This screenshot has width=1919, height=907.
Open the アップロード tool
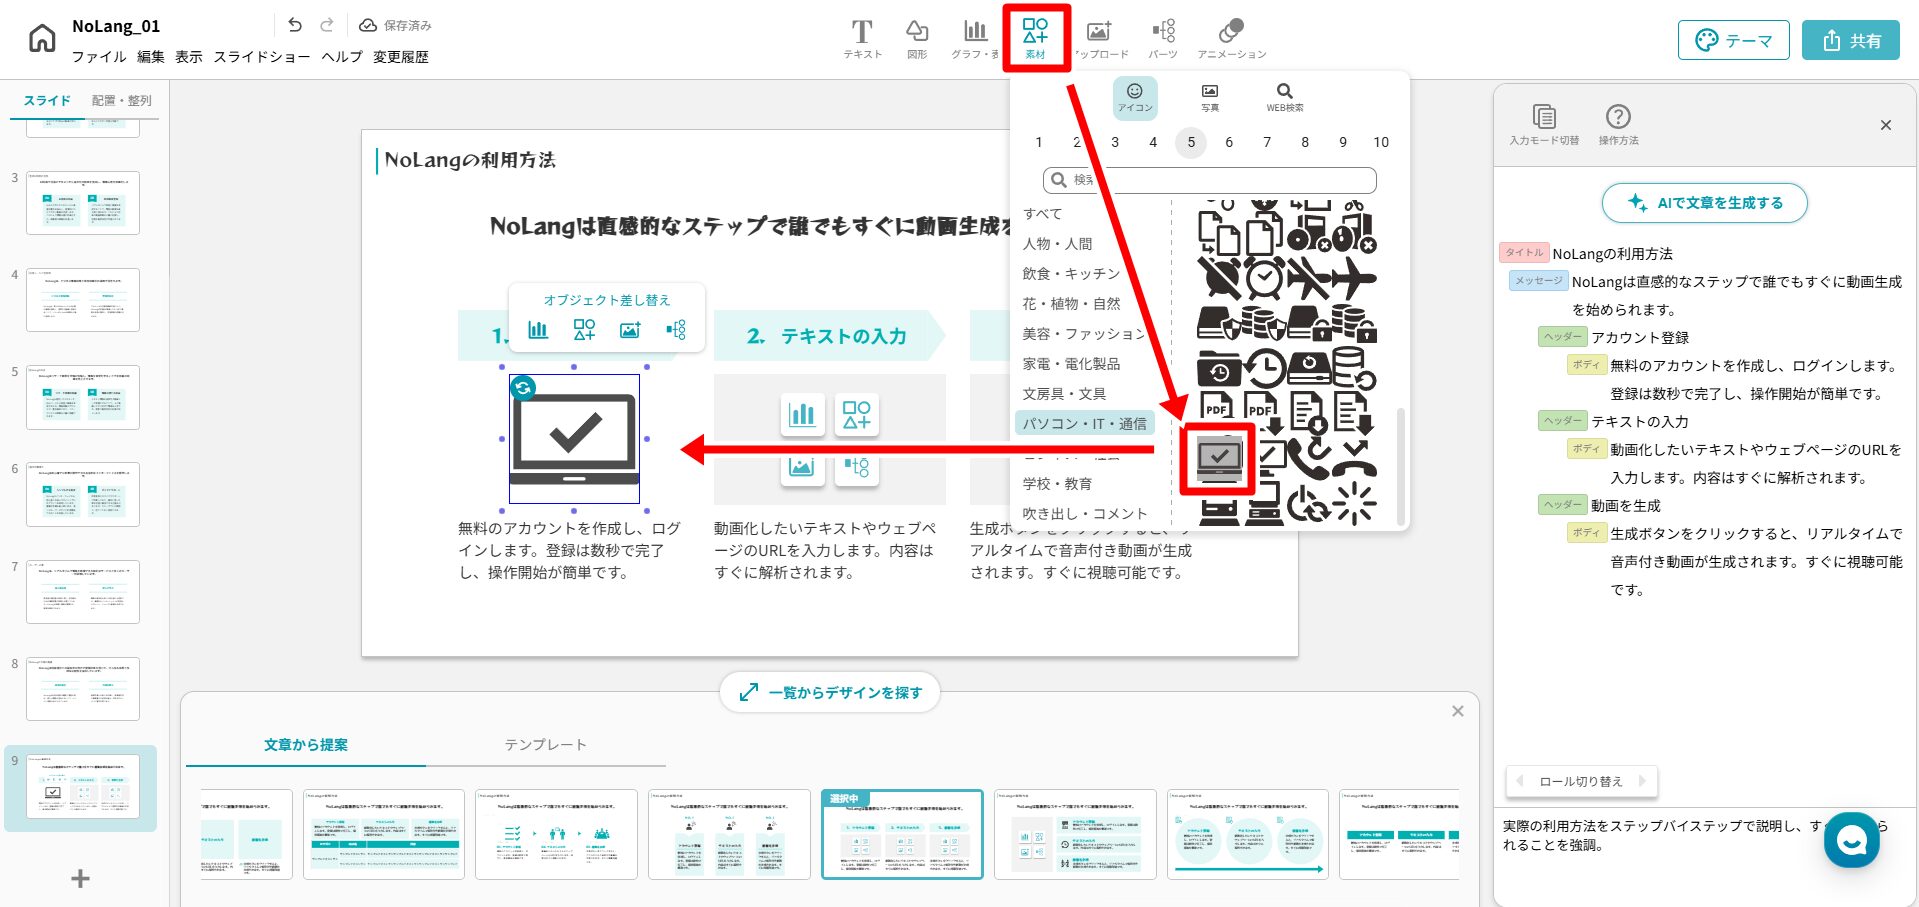click(x=1100, y=39)
